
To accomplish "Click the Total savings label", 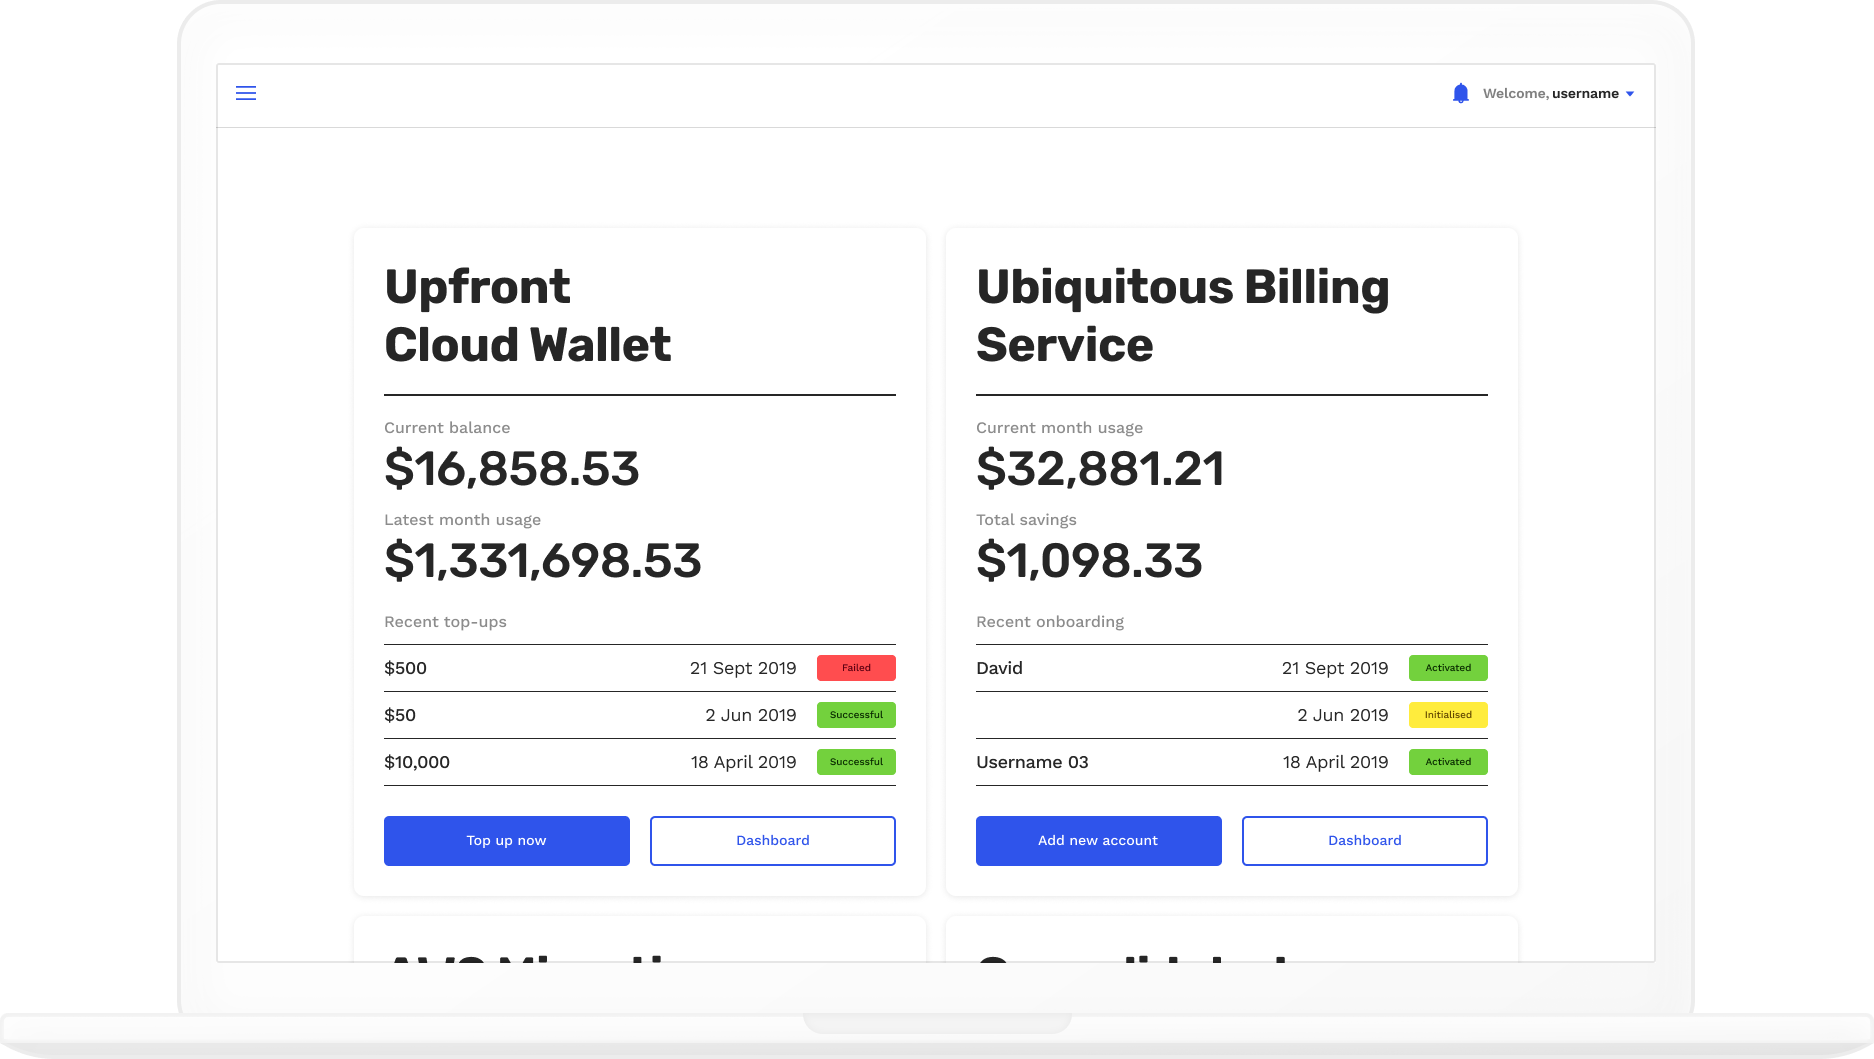I will point(1026,520).
